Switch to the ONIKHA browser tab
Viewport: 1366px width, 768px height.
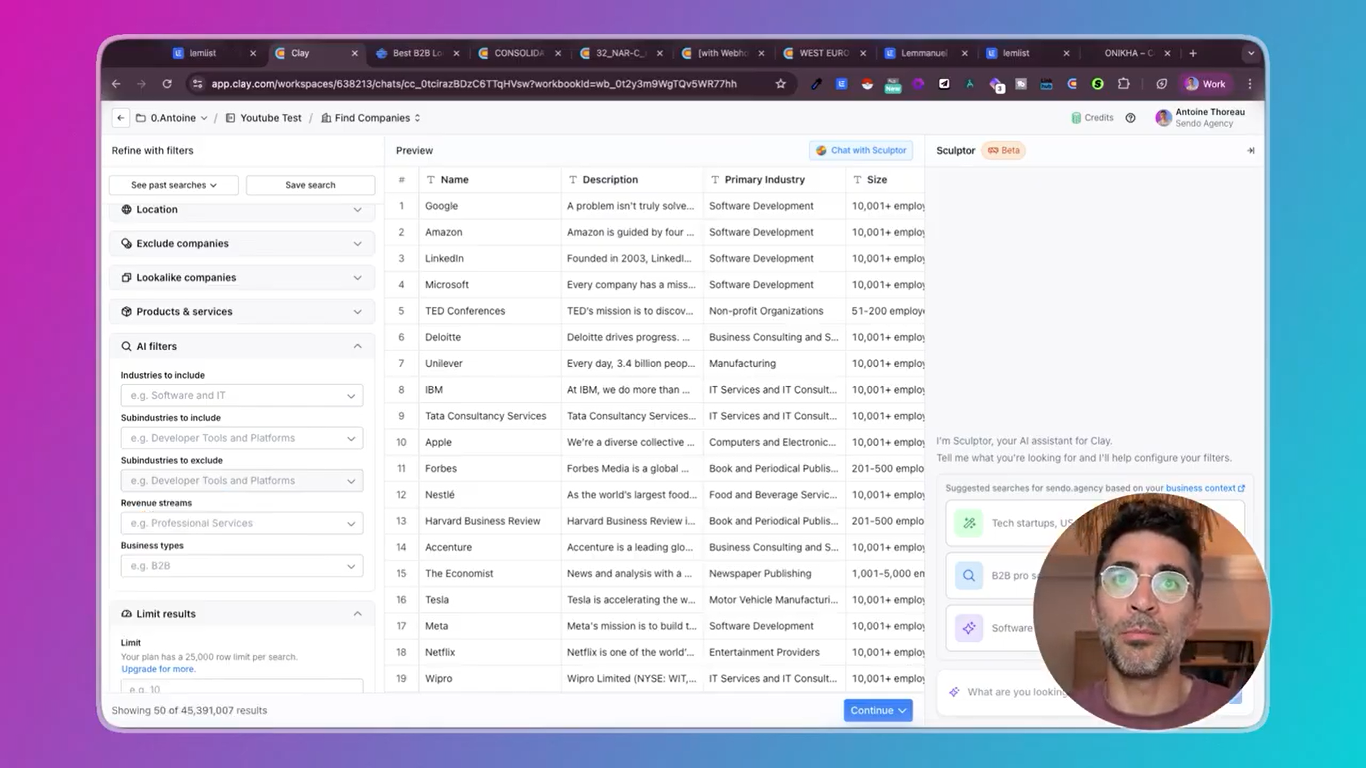pos(1129,53)
